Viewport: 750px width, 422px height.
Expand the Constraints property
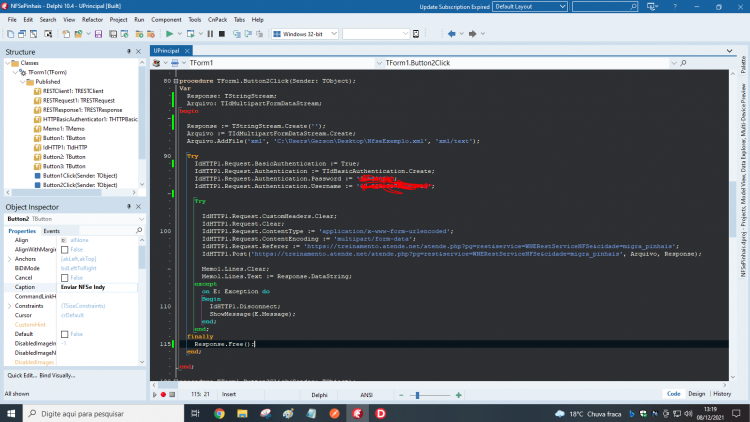(x=10, y=306)
